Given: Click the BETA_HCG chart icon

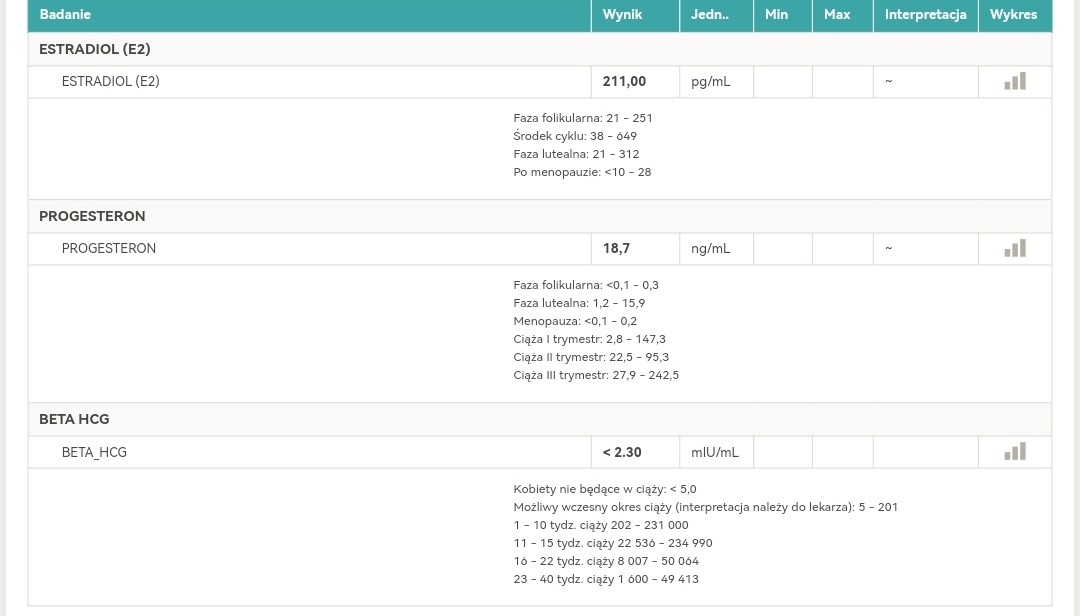Looking at the screenshot, I should [1014, 452].
